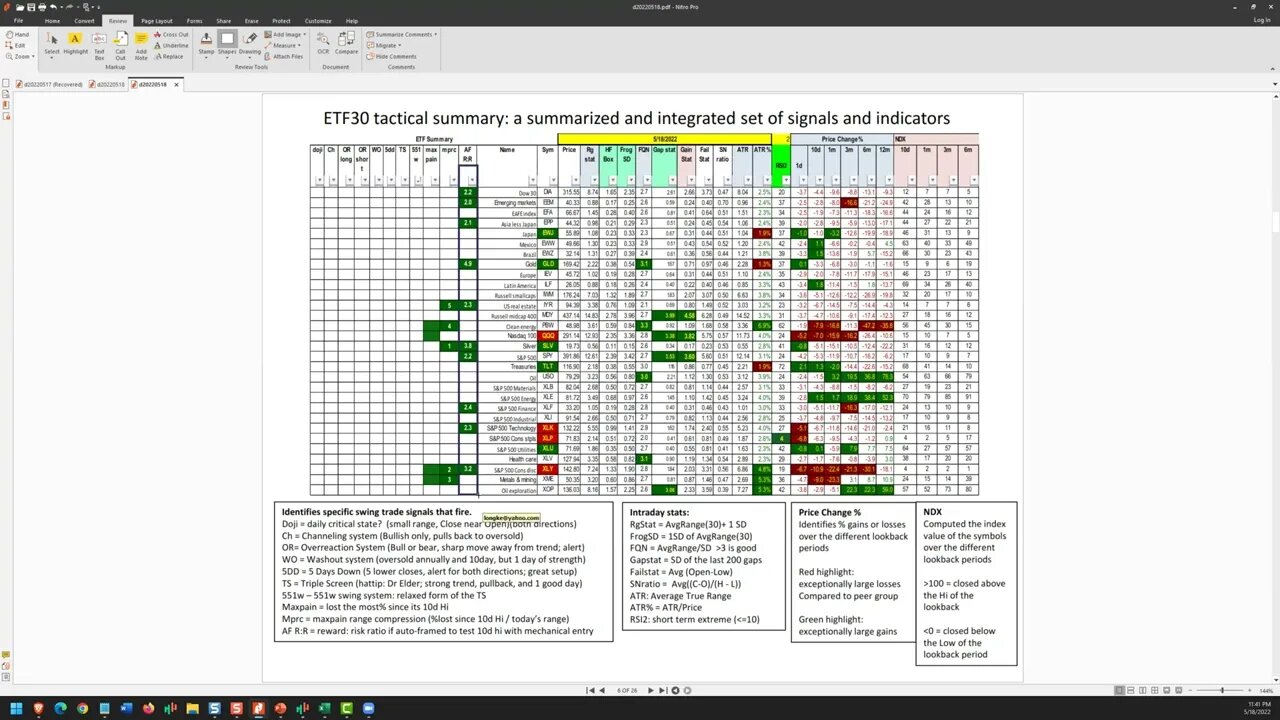Launch Brave browser from taskbar
The height and width of the screenshot is (720, 1280).
coord(39,708)
